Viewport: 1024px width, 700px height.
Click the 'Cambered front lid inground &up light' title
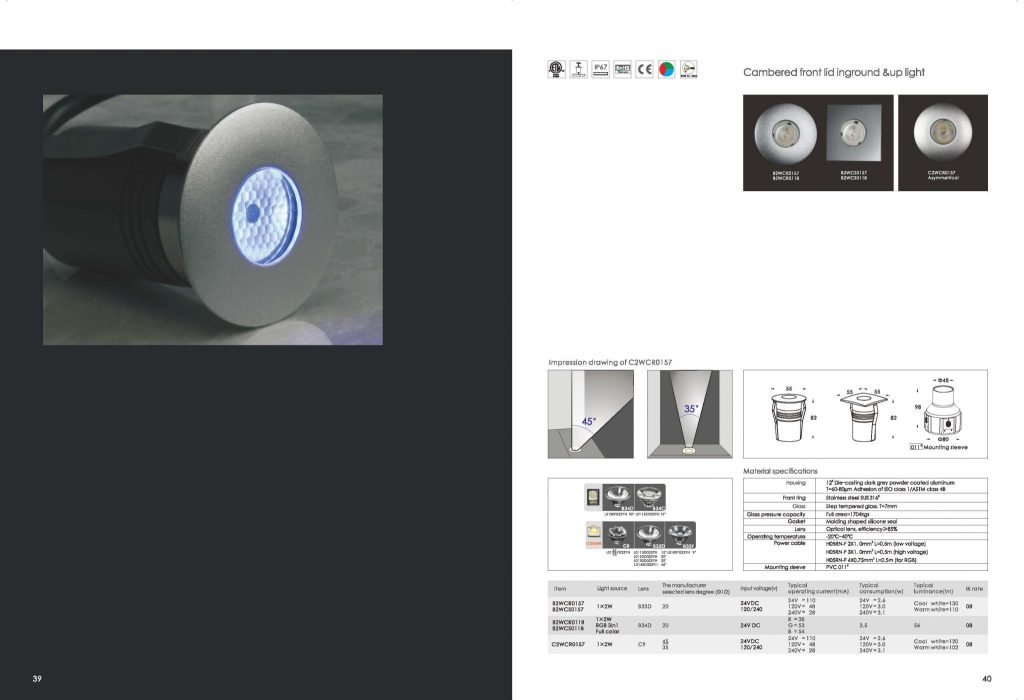[x=833, y=73]
